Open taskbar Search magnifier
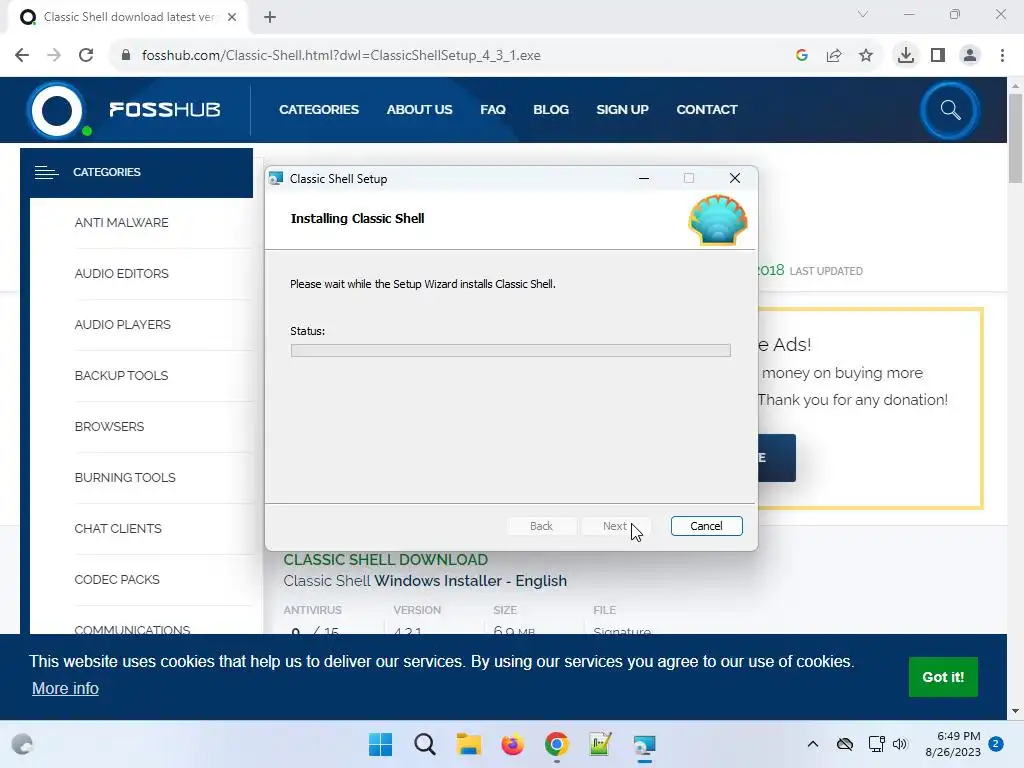Screen dimensions: 1024x768 click(x=424, y=744)
